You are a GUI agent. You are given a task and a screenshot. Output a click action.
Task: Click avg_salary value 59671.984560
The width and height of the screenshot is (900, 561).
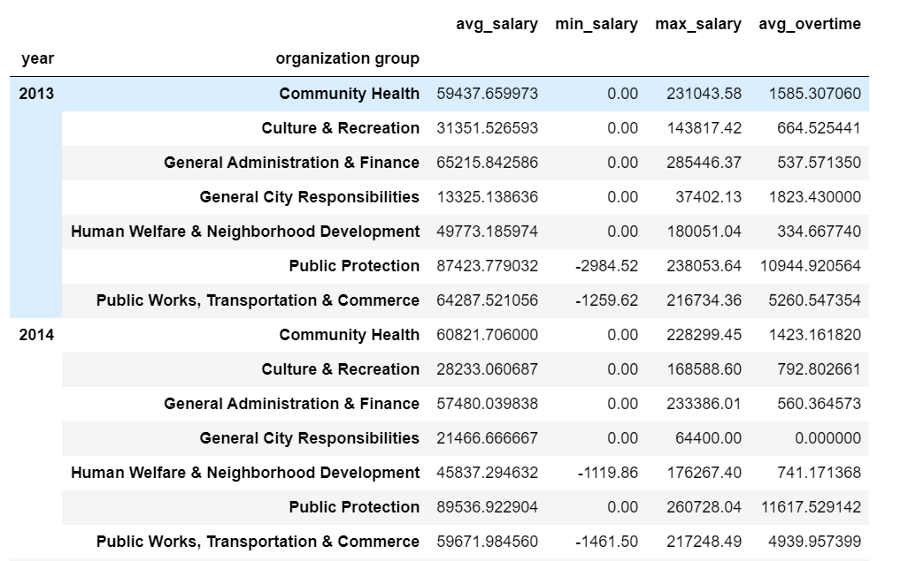pyautogui.click(x=487, y=541)
